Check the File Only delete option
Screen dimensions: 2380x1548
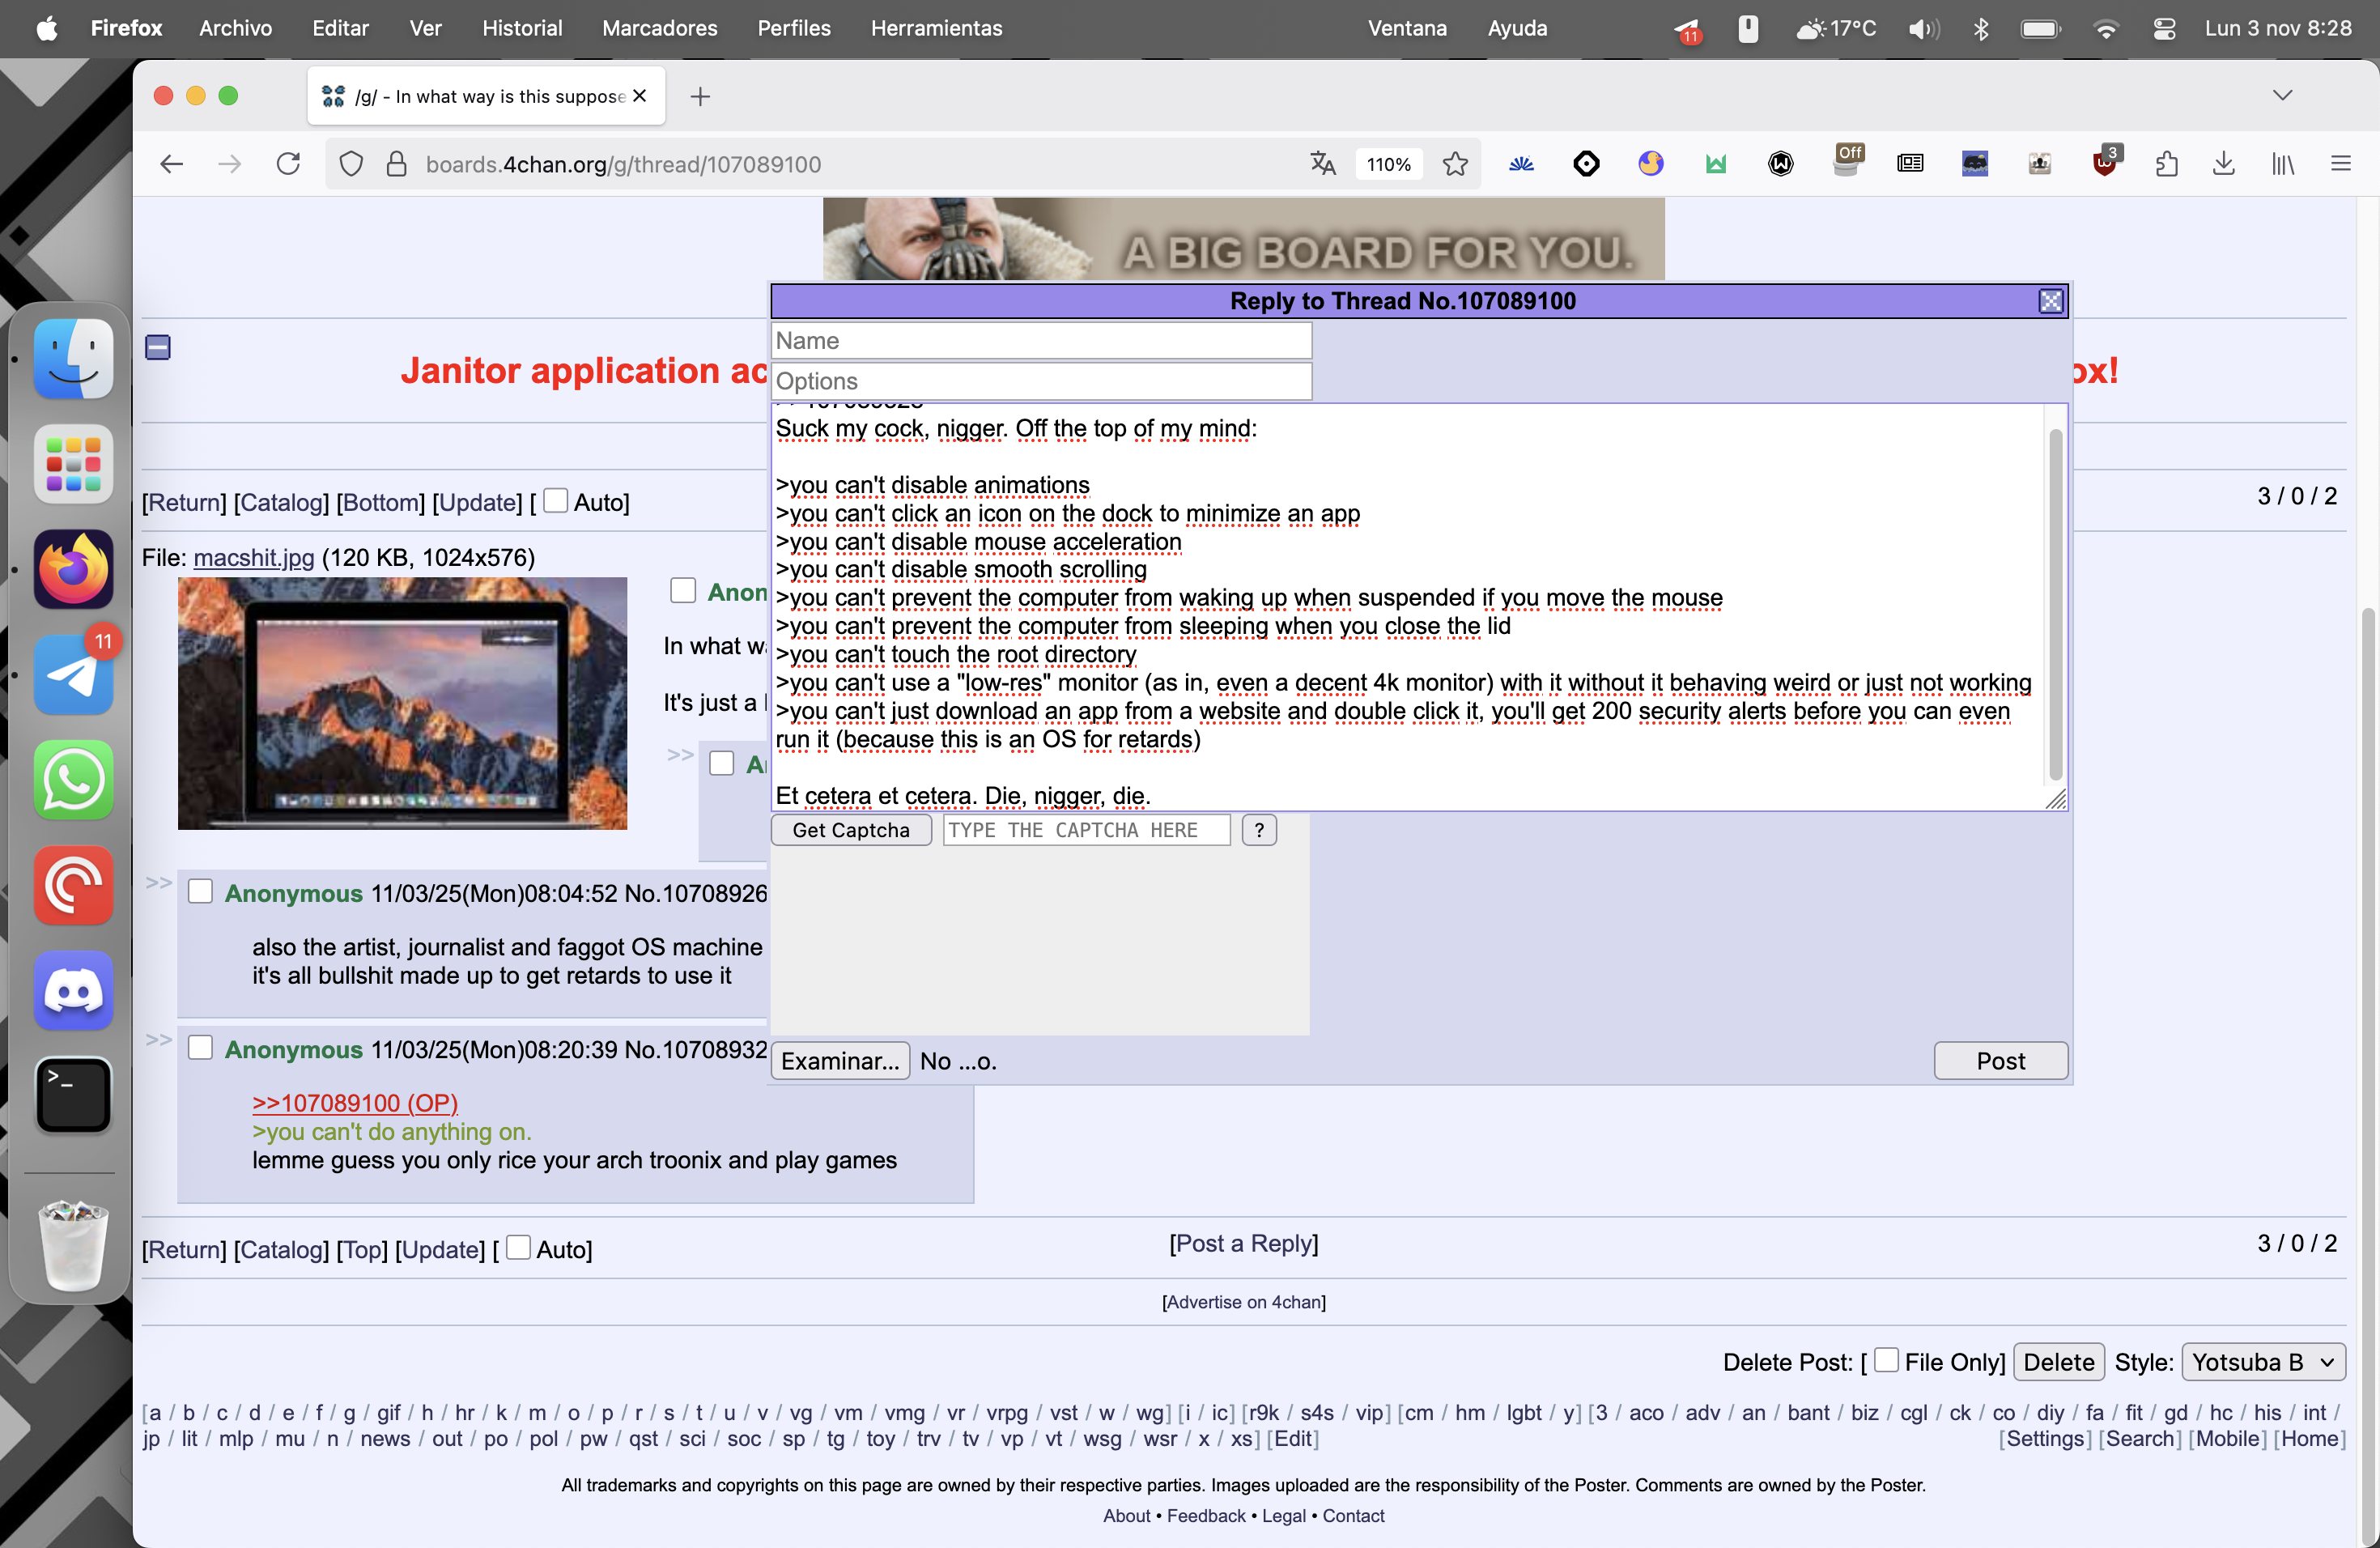[x=1886, y=1360]
